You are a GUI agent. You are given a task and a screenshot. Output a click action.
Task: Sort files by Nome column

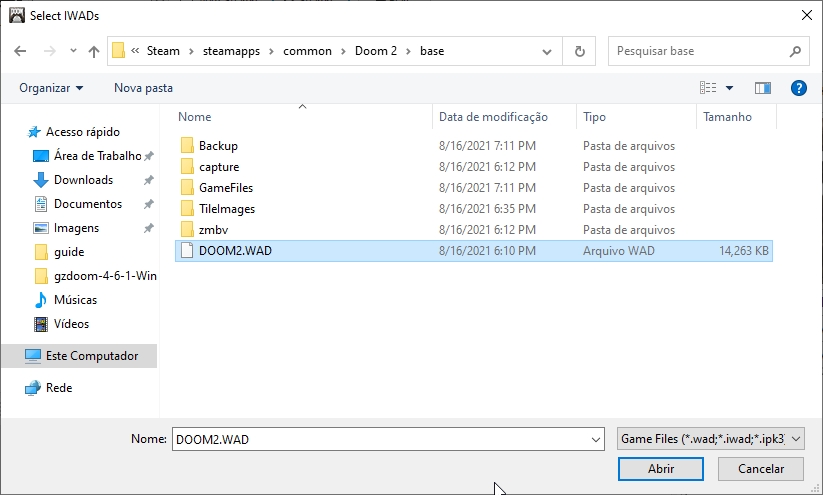pos(195,117)
